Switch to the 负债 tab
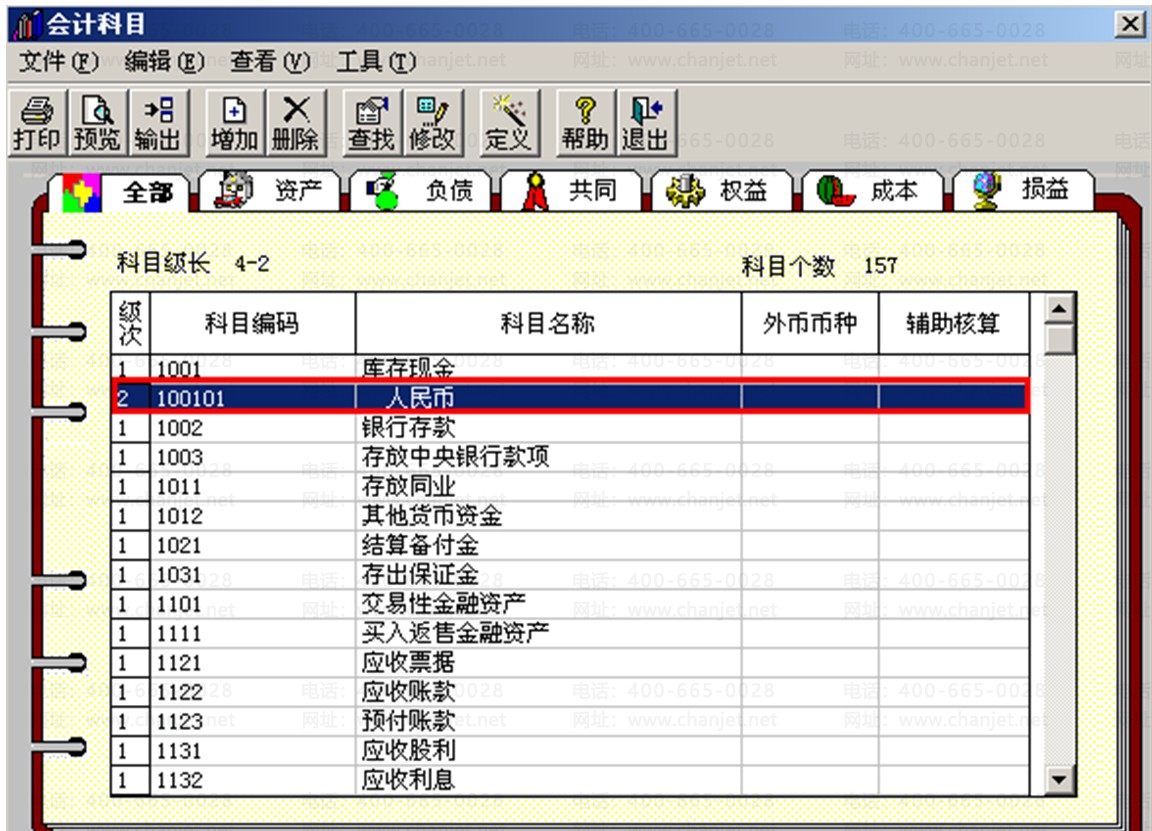Image resolution: width=1152 pixels, height=831 pixels. [420, 193]
